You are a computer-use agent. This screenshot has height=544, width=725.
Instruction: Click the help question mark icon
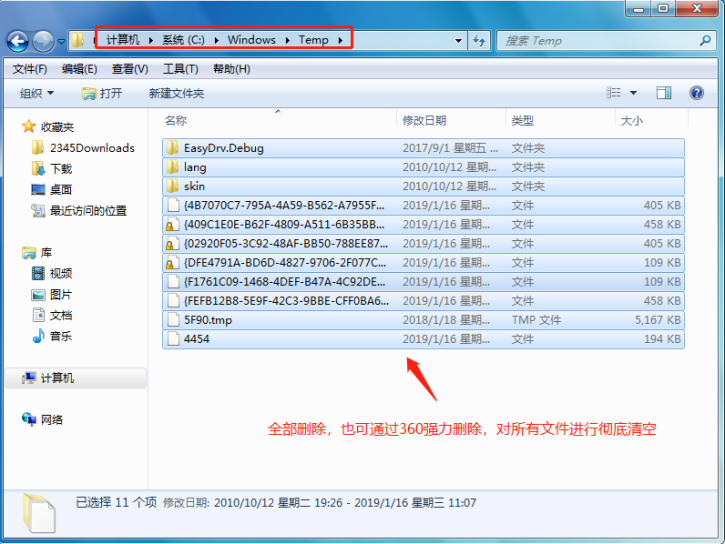pos(695,93)
